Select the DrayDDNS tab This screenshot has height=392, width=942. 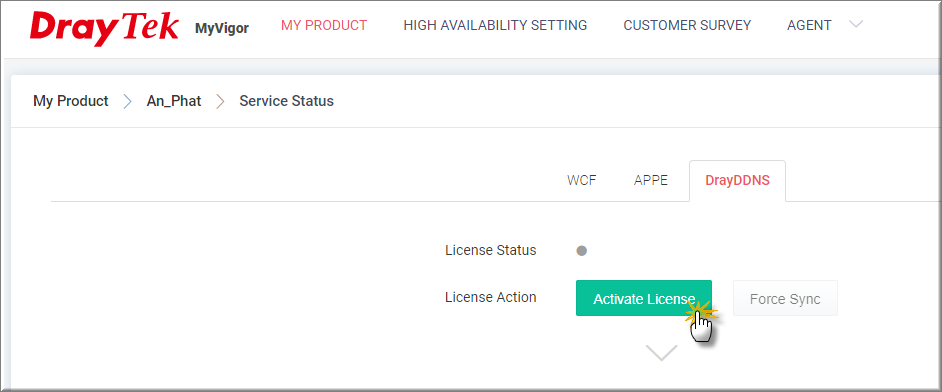(x=737, y=181)
